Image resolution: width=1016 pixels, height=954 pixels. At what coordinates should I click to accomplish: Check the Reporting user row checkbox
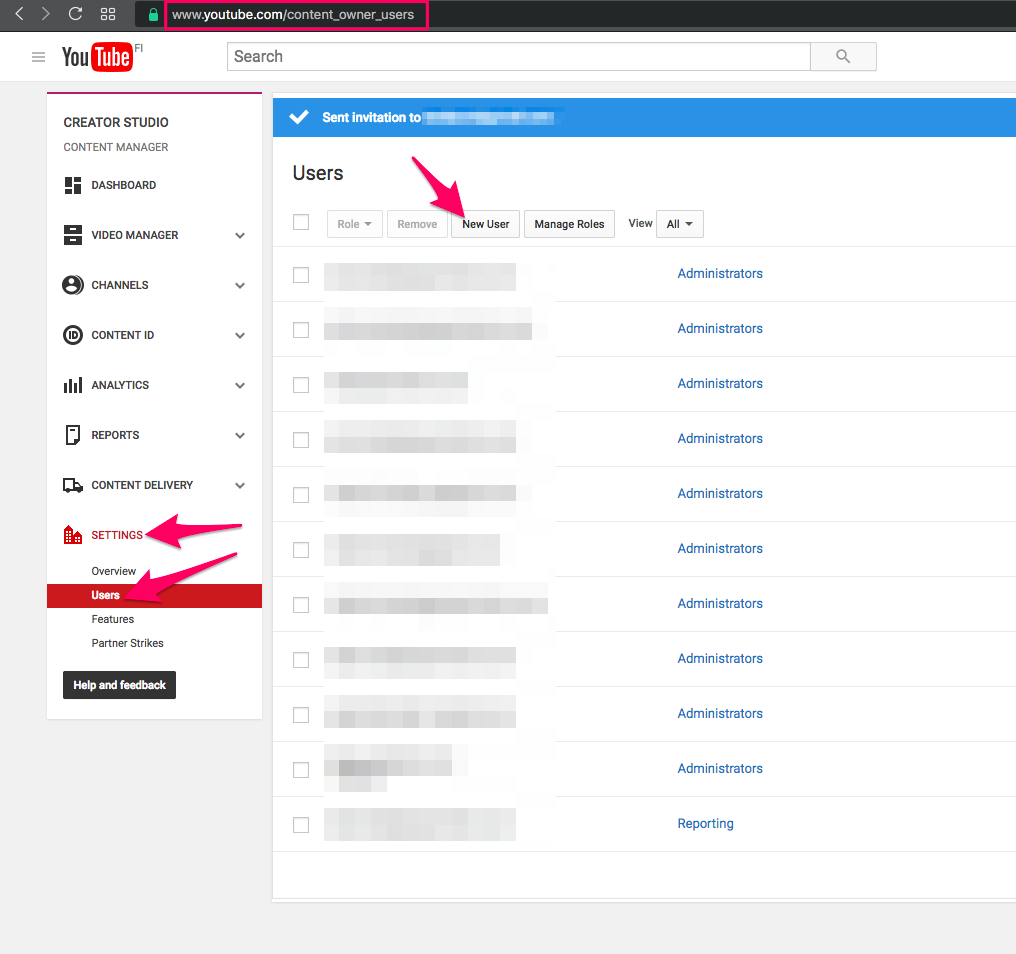[x=301, y=825]
